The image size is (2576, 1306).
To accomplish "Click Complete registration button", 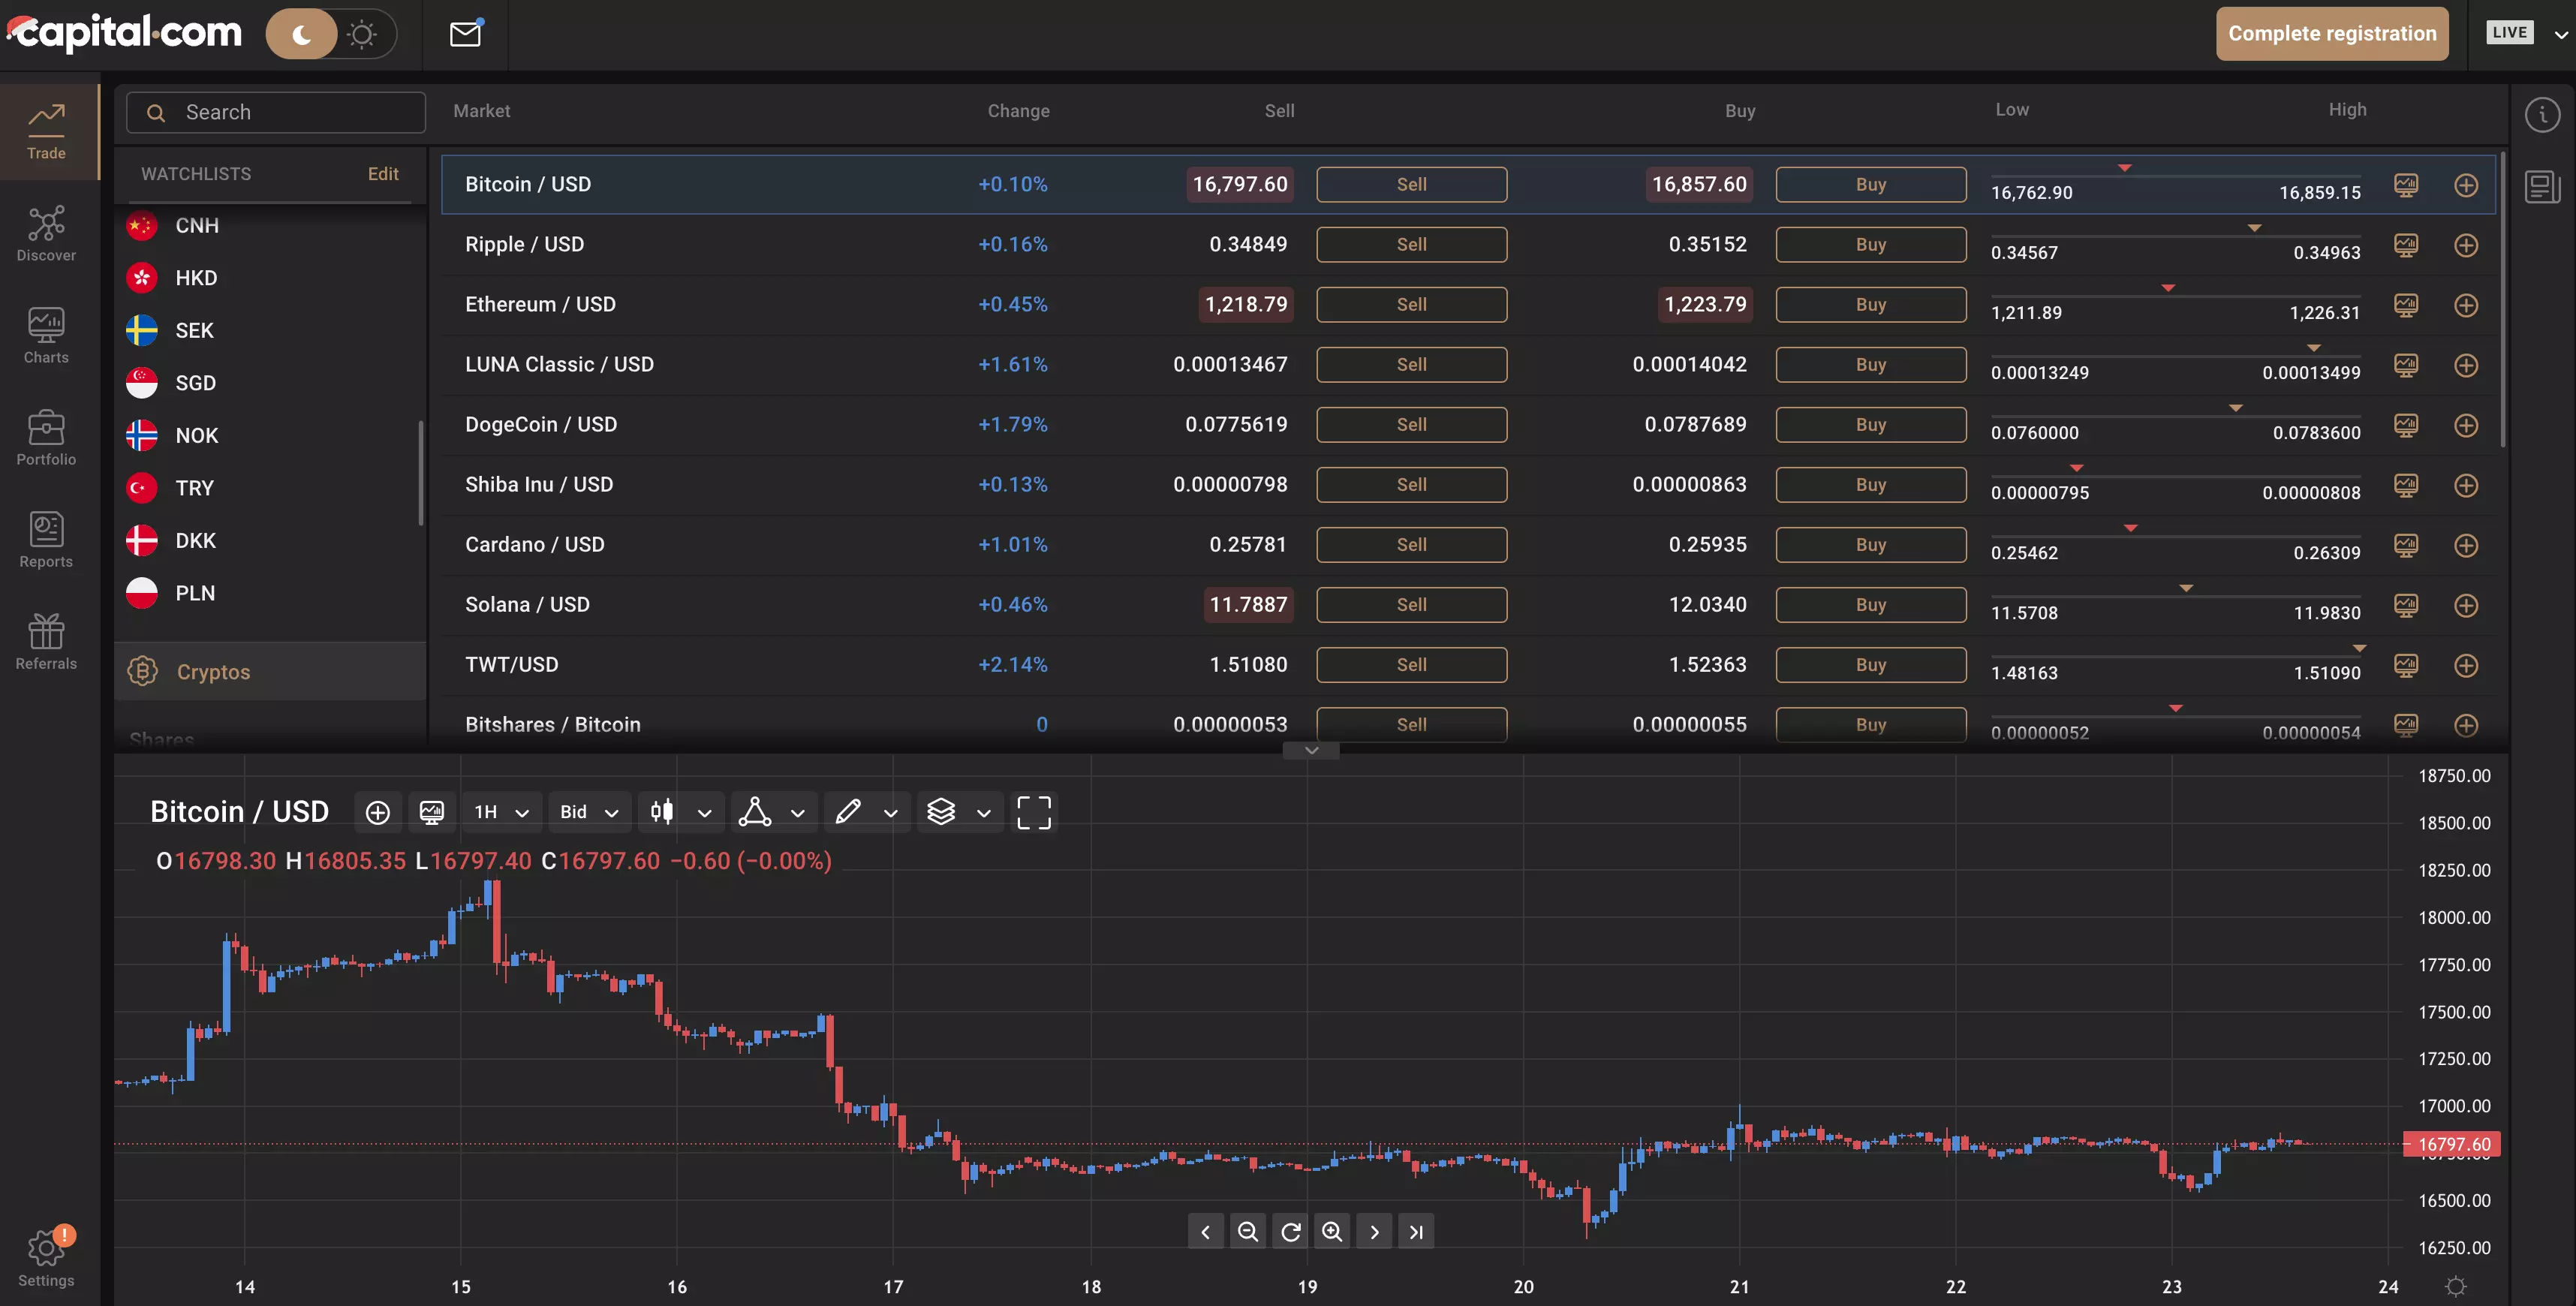I will coord(2332,34).
